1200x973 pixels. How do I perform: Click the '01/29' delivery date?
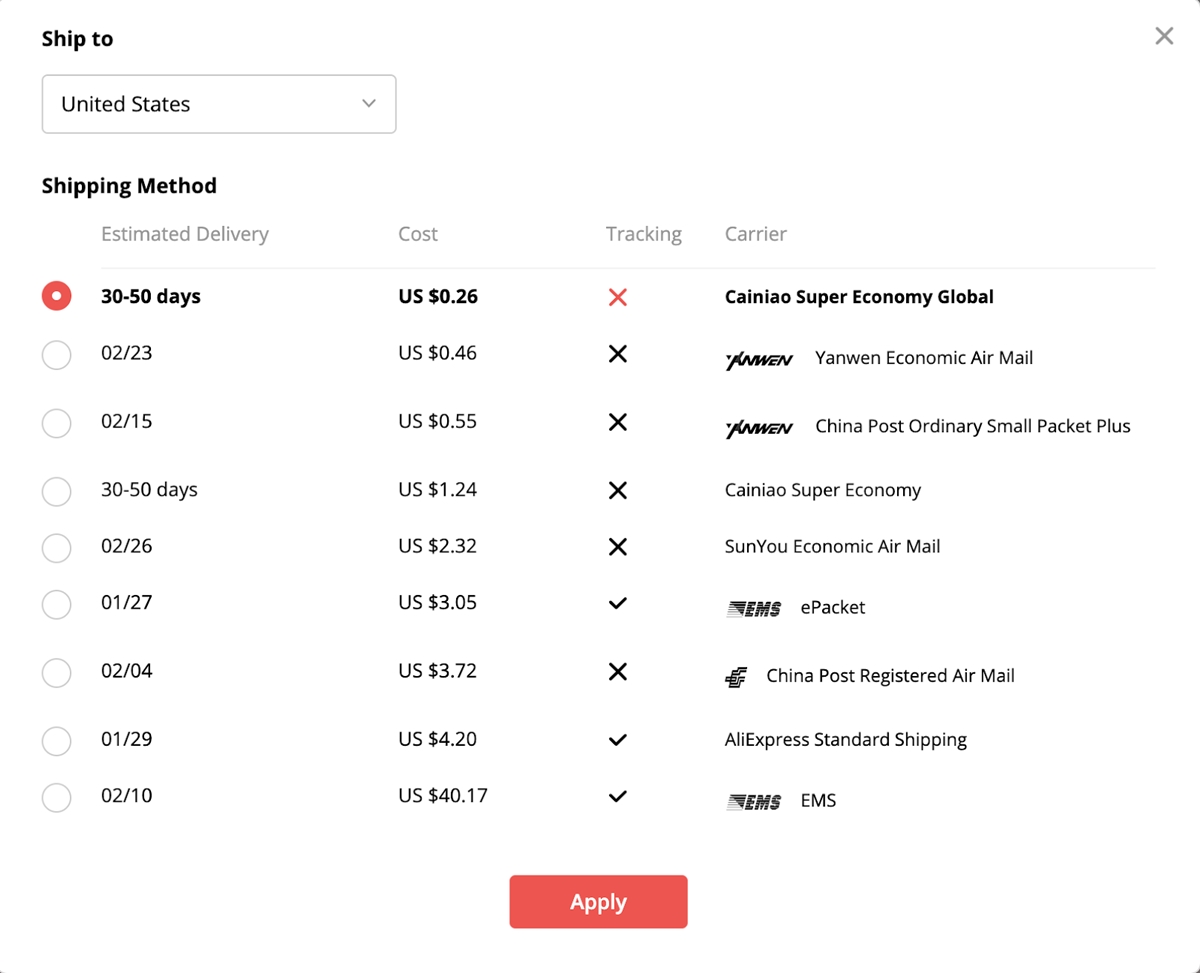click(127, 739)
